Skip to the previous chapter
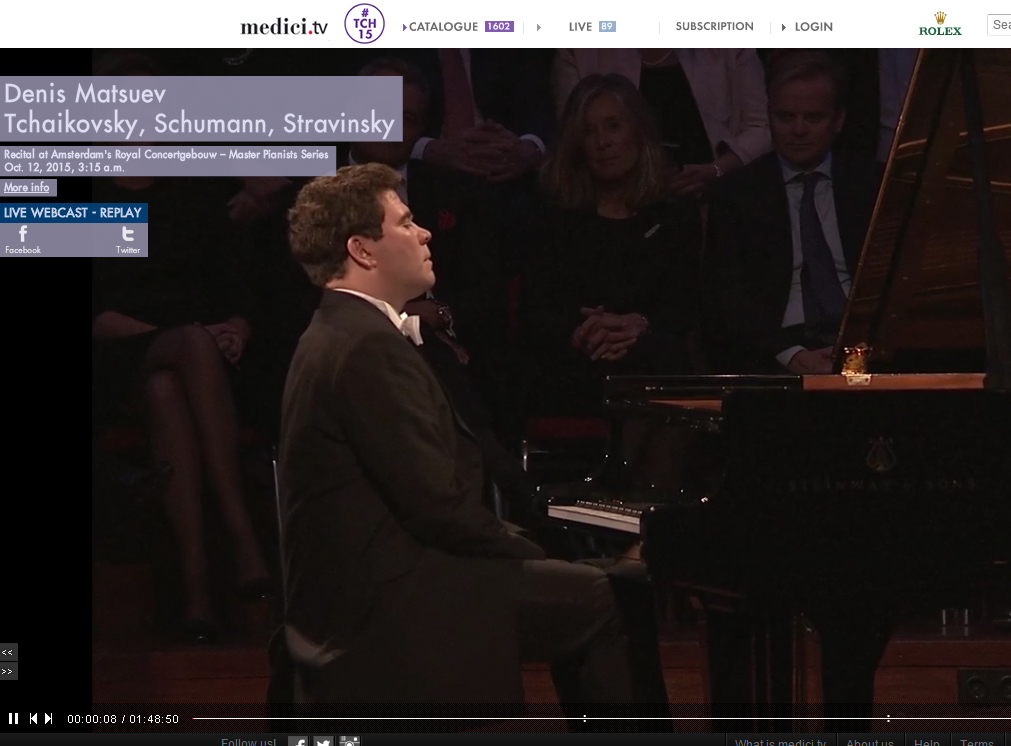Image resolution: width=1011 pixels, height=746 pixels. pos(33,718)
